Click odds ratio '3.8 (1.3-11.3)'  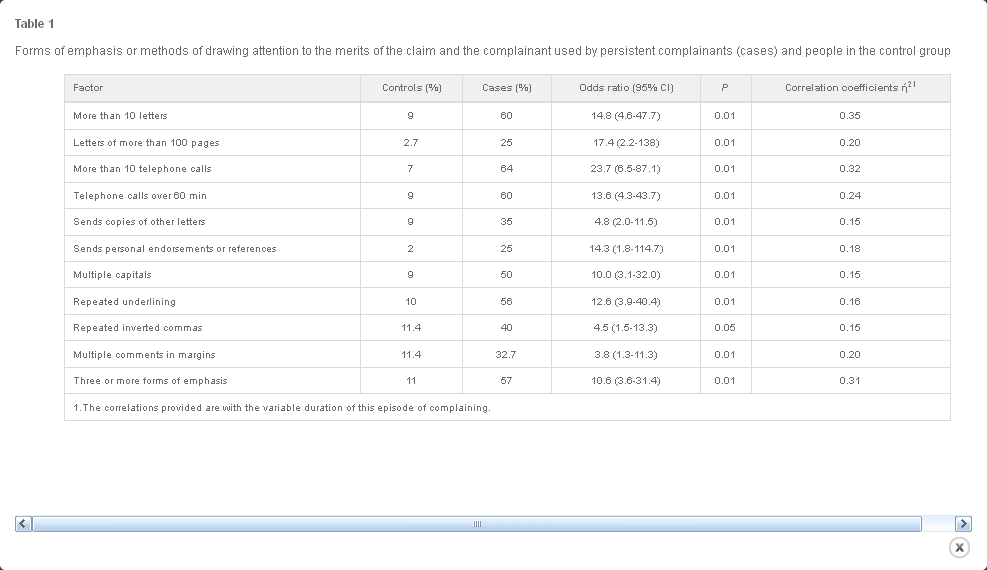tap(626, 355)
